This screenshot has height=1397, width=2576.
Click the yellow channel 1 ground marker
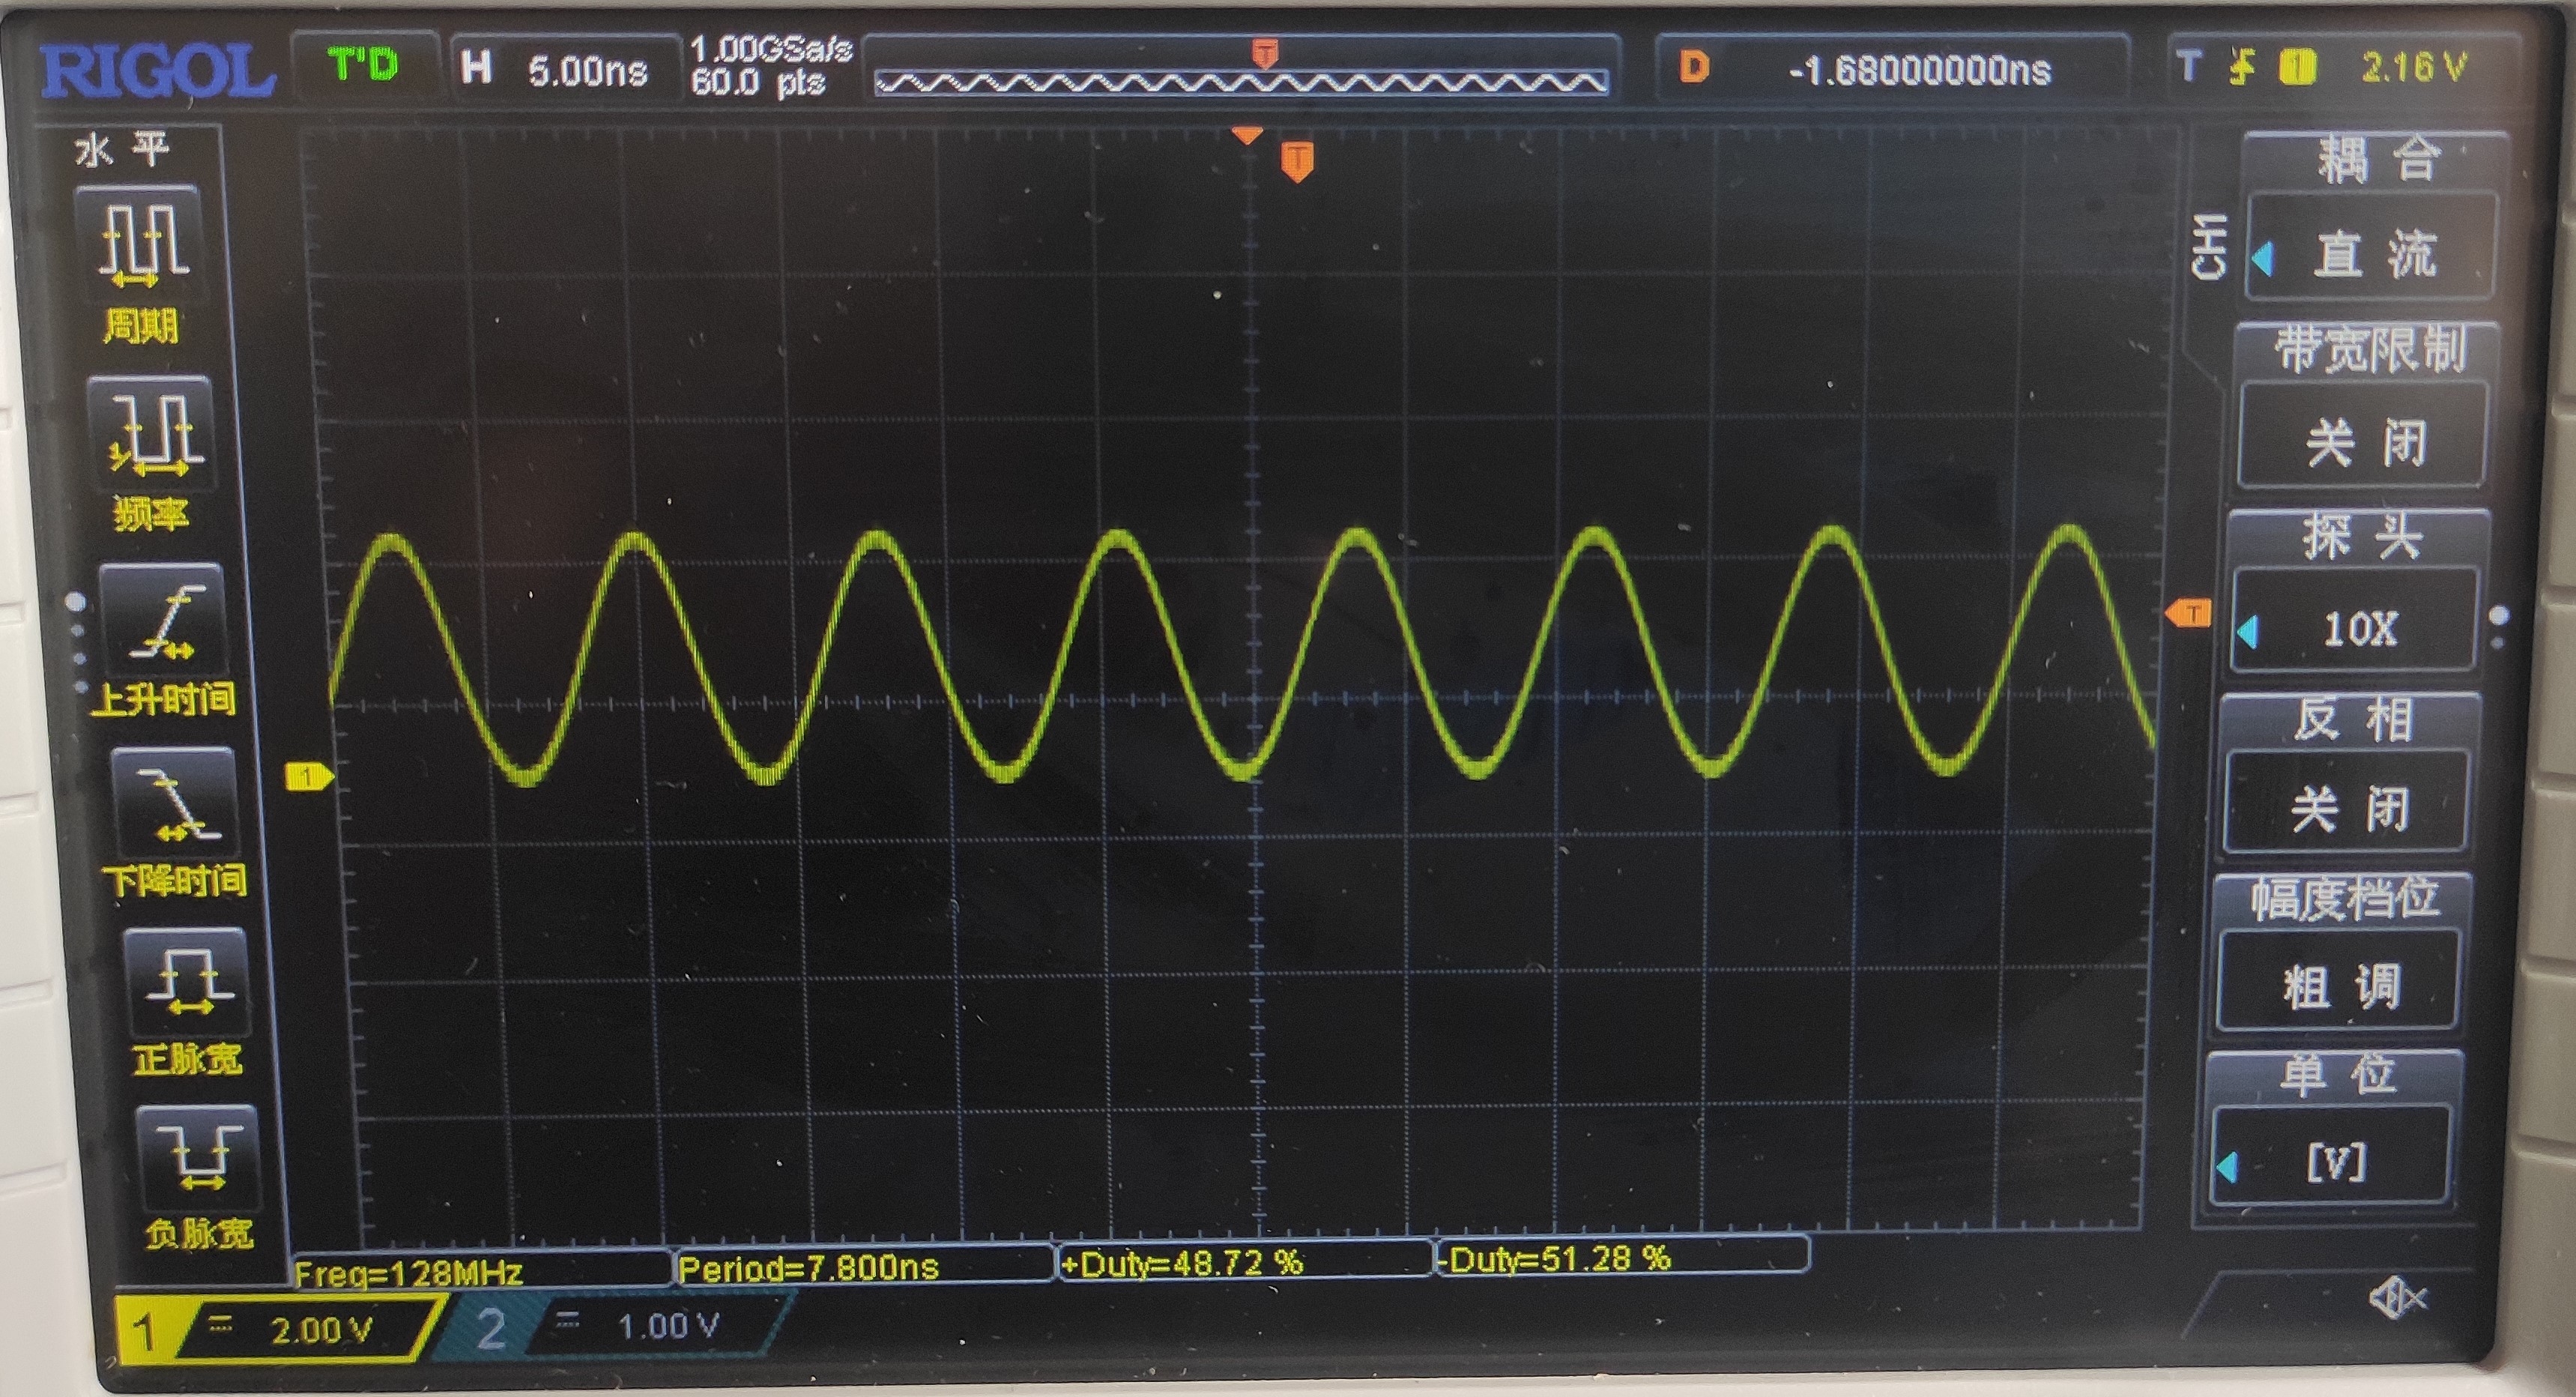tap(309, 776)
